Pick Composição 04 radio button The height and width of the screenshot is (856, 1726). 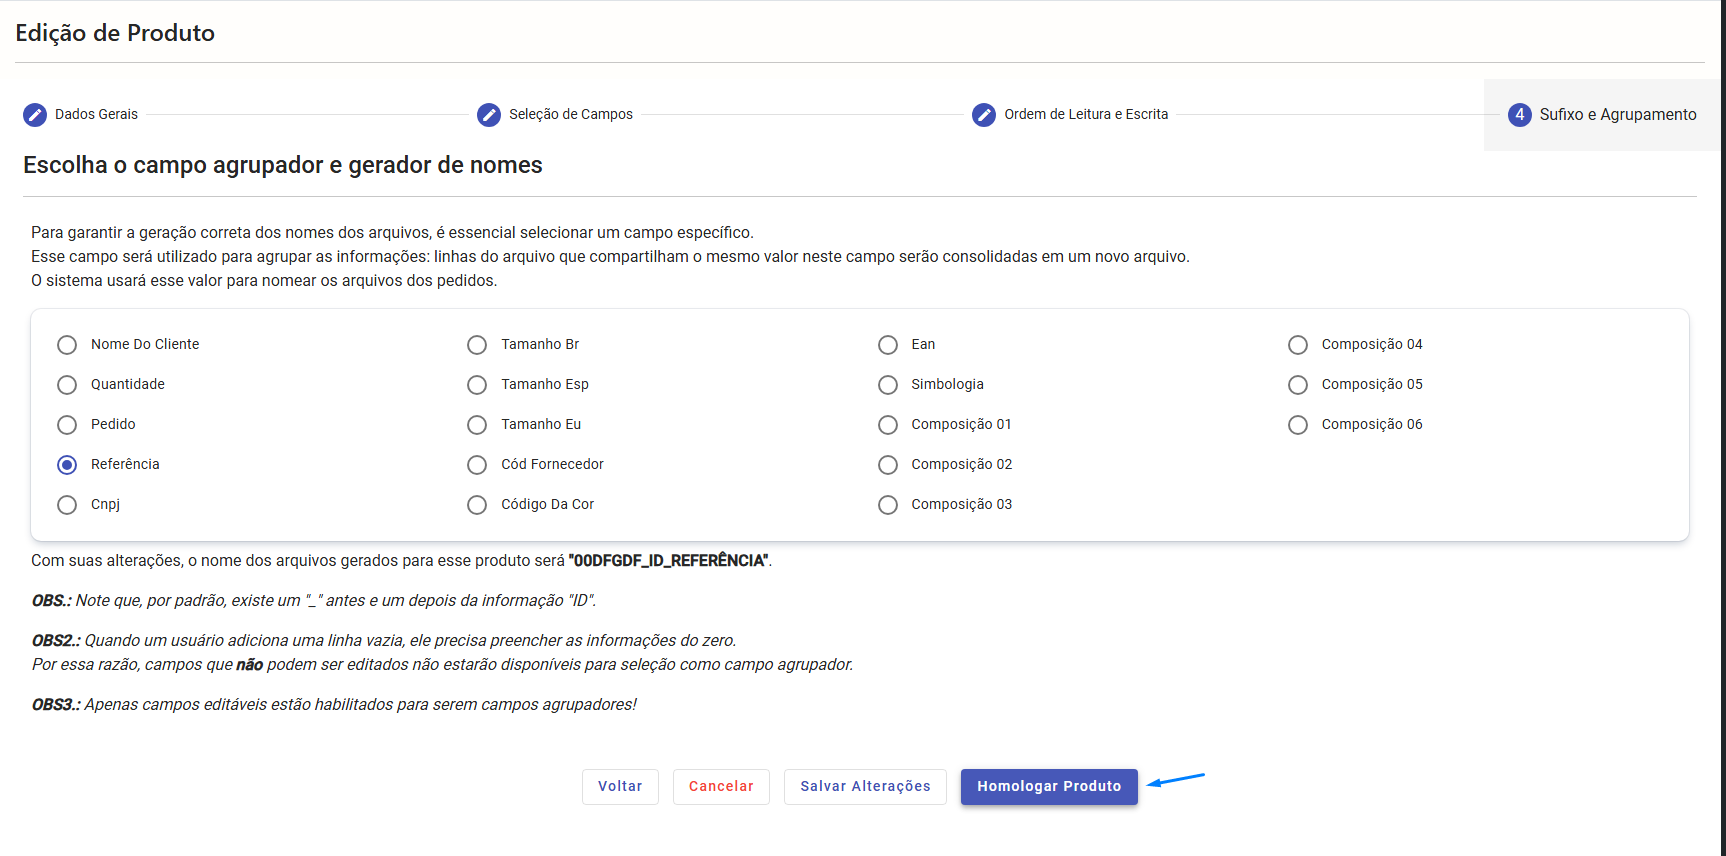(1298, 345)
